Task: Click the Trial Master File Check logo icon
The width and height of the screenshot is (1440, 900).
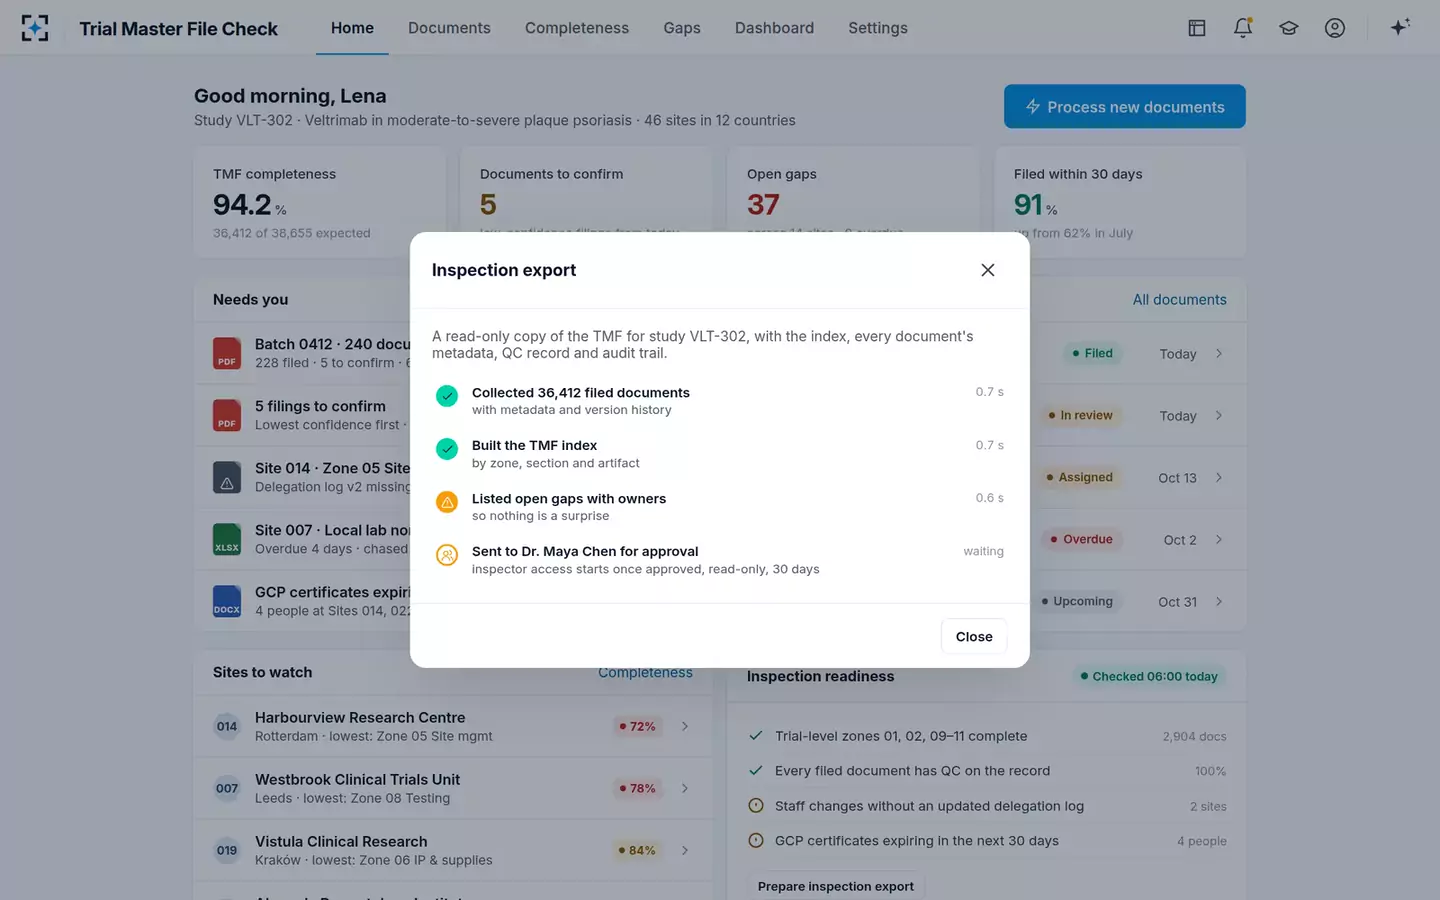Action: point(35,28)
